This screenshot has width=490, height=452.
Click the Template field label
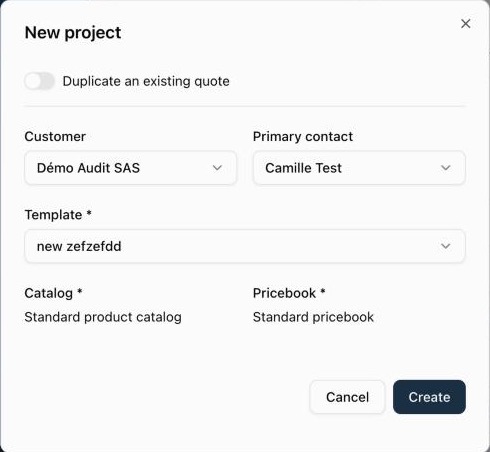coord(53,215)
